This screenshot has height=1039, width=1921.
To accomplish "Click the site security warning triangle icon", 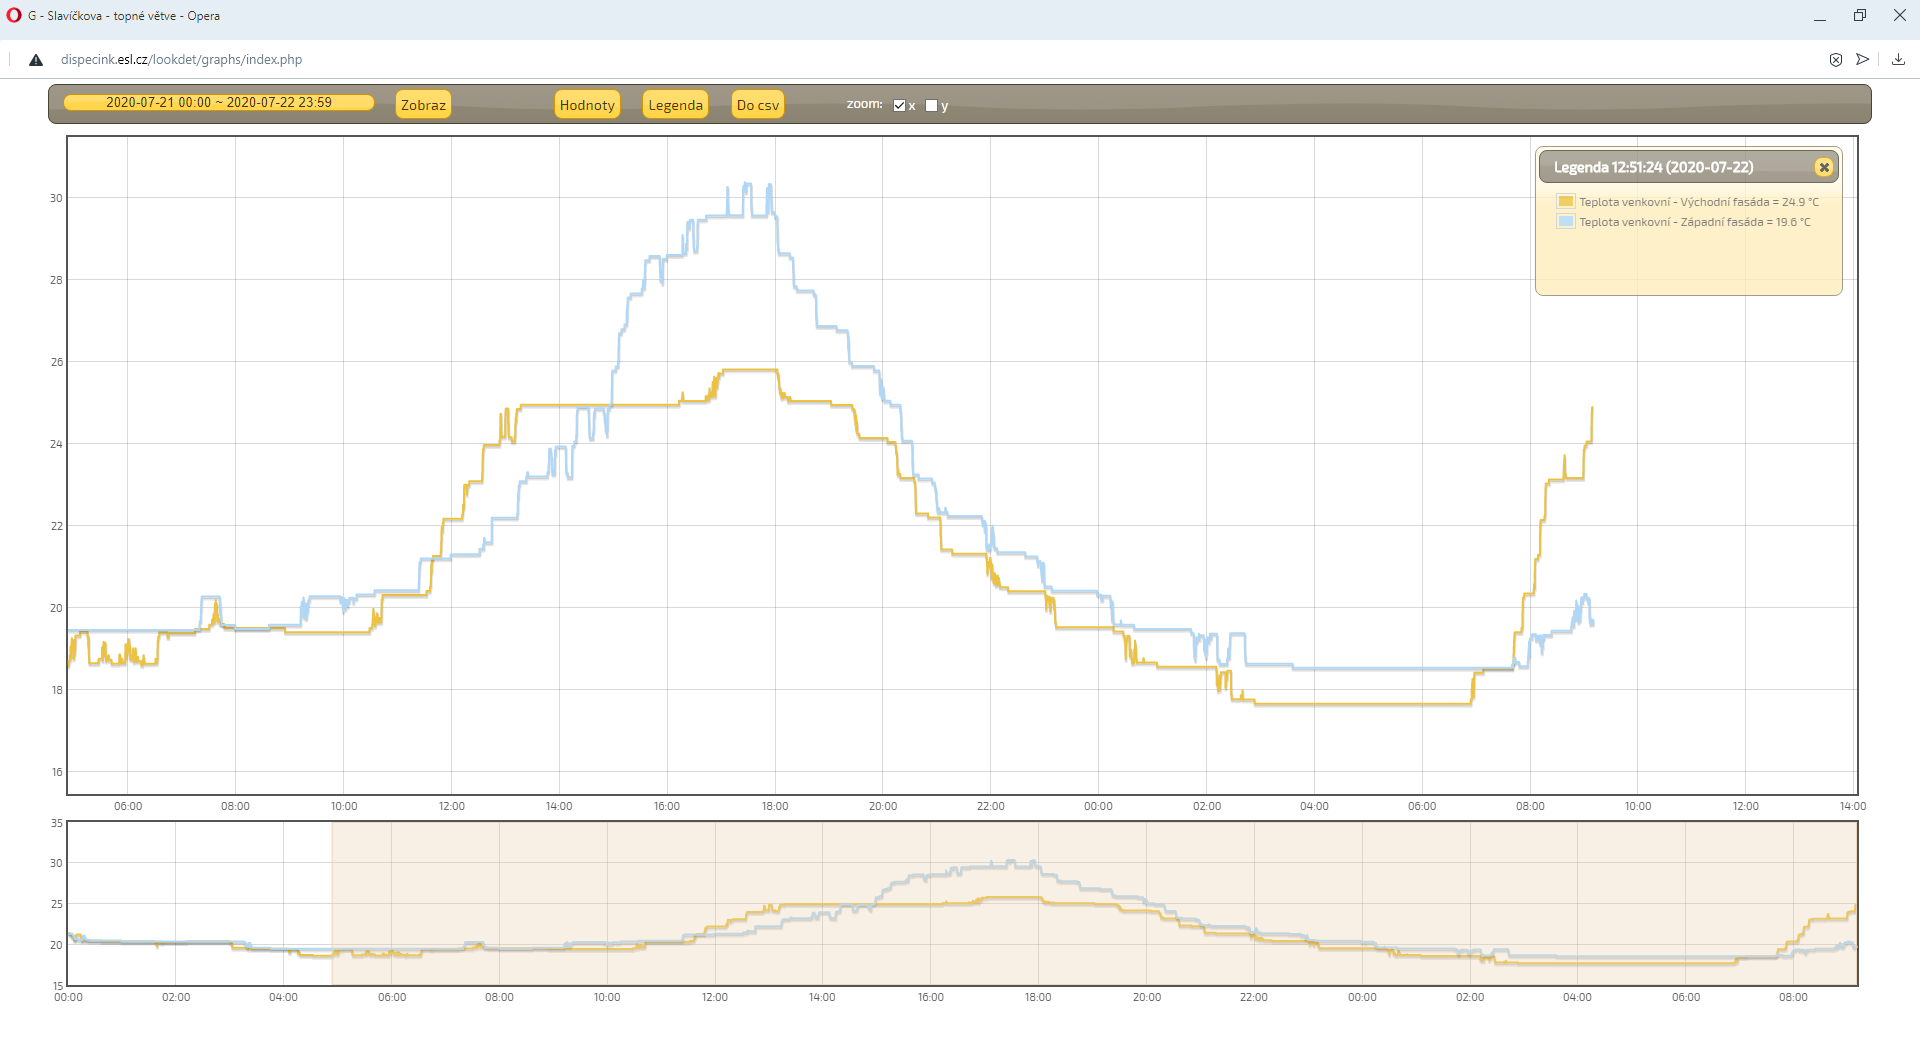I will coord(36,60).
